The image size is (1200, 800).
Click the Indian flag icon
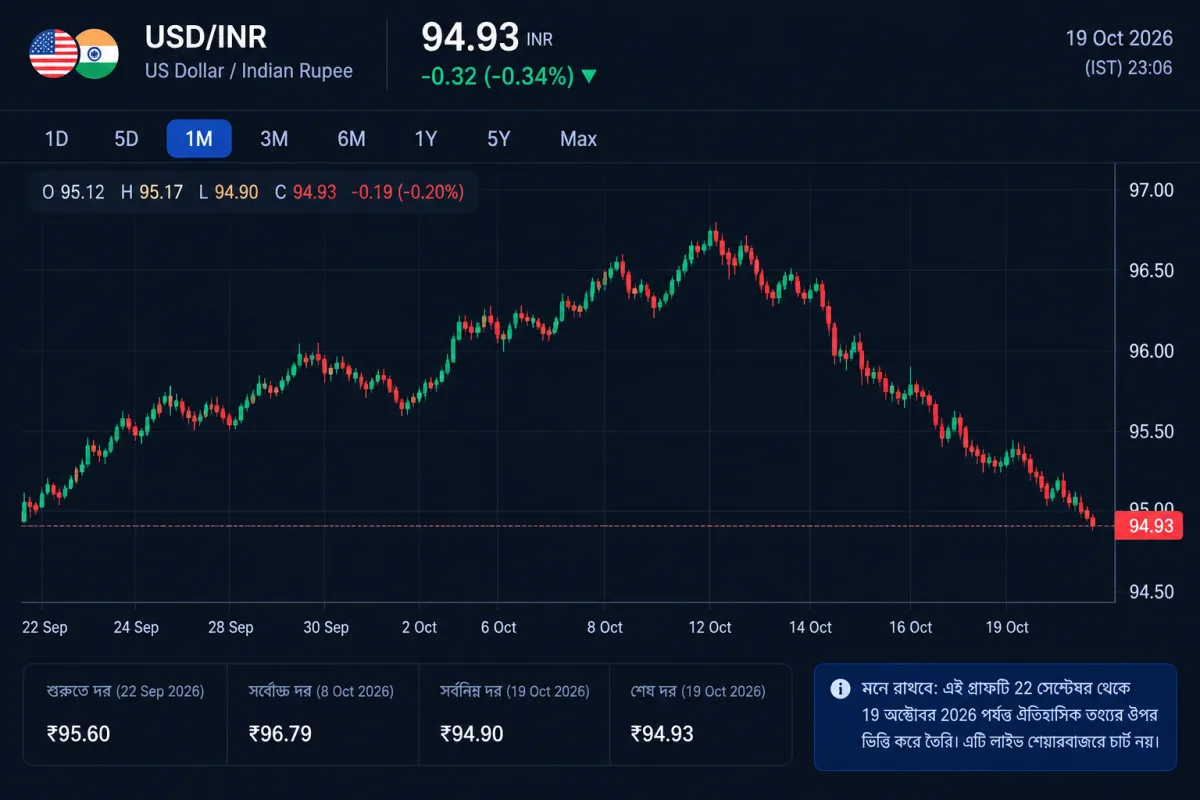[x=97, y=54]
